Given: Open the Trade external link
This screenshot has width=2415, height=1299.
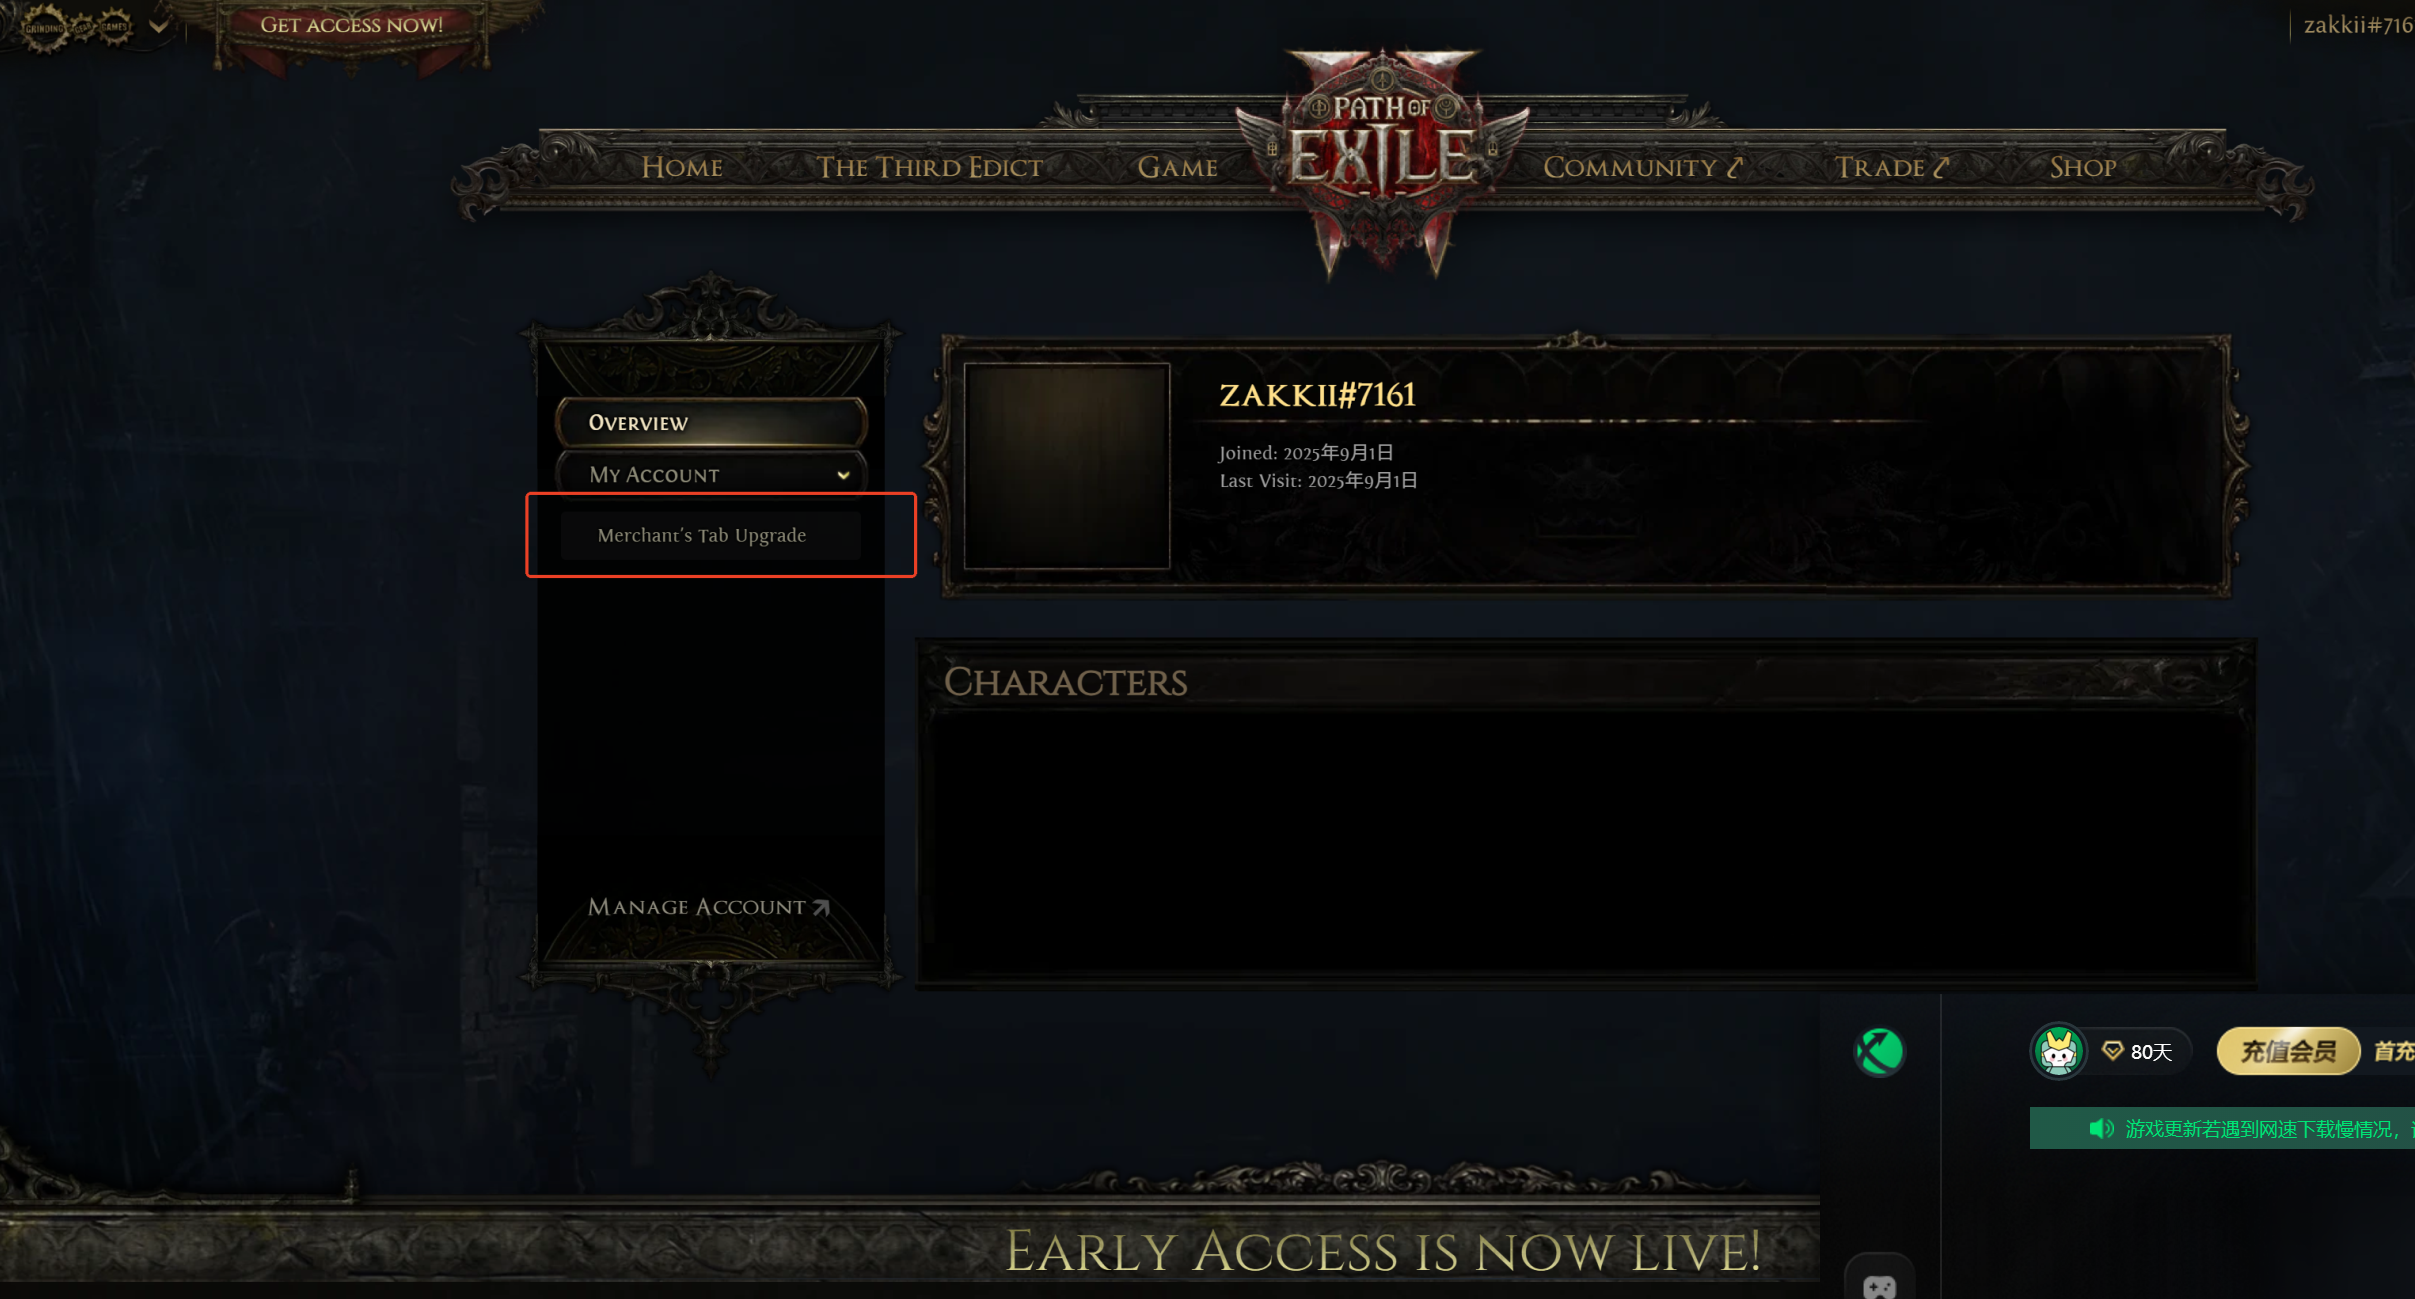Looking at the screenshot, I should pos(1891,167).
